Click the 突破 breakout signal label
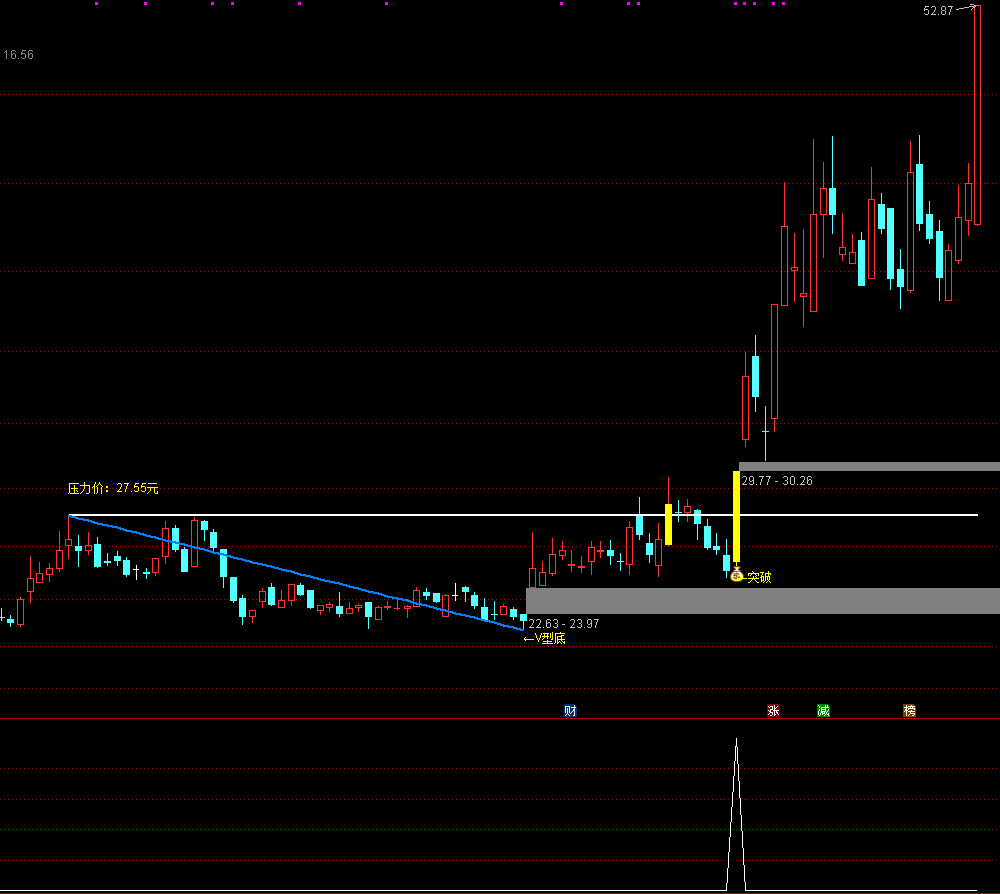Screen dimensions: 1000x894 click(759, 577)
